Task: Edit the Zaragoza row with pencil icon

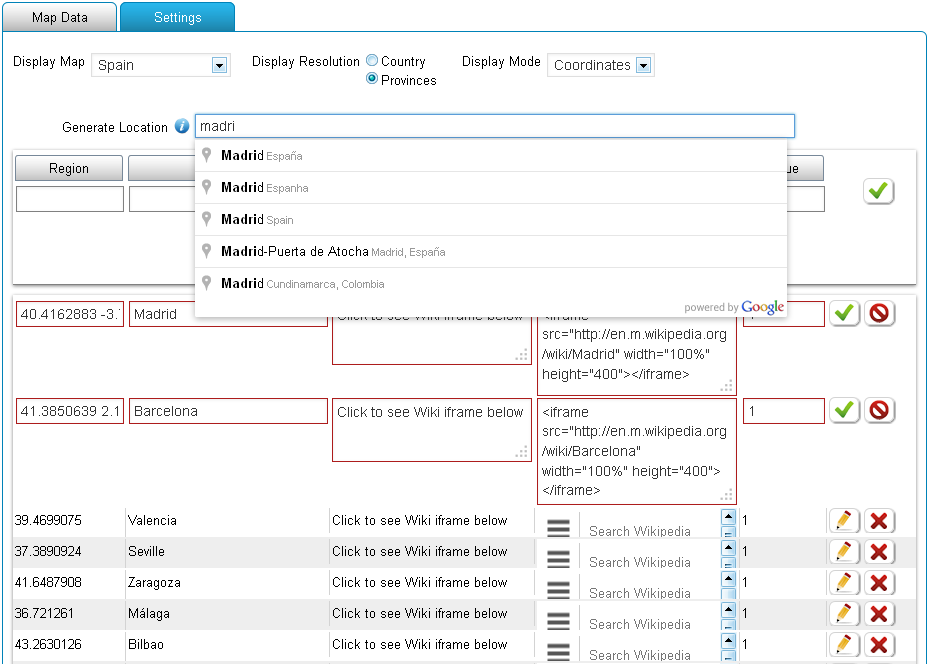Action: tap(844, 583)
